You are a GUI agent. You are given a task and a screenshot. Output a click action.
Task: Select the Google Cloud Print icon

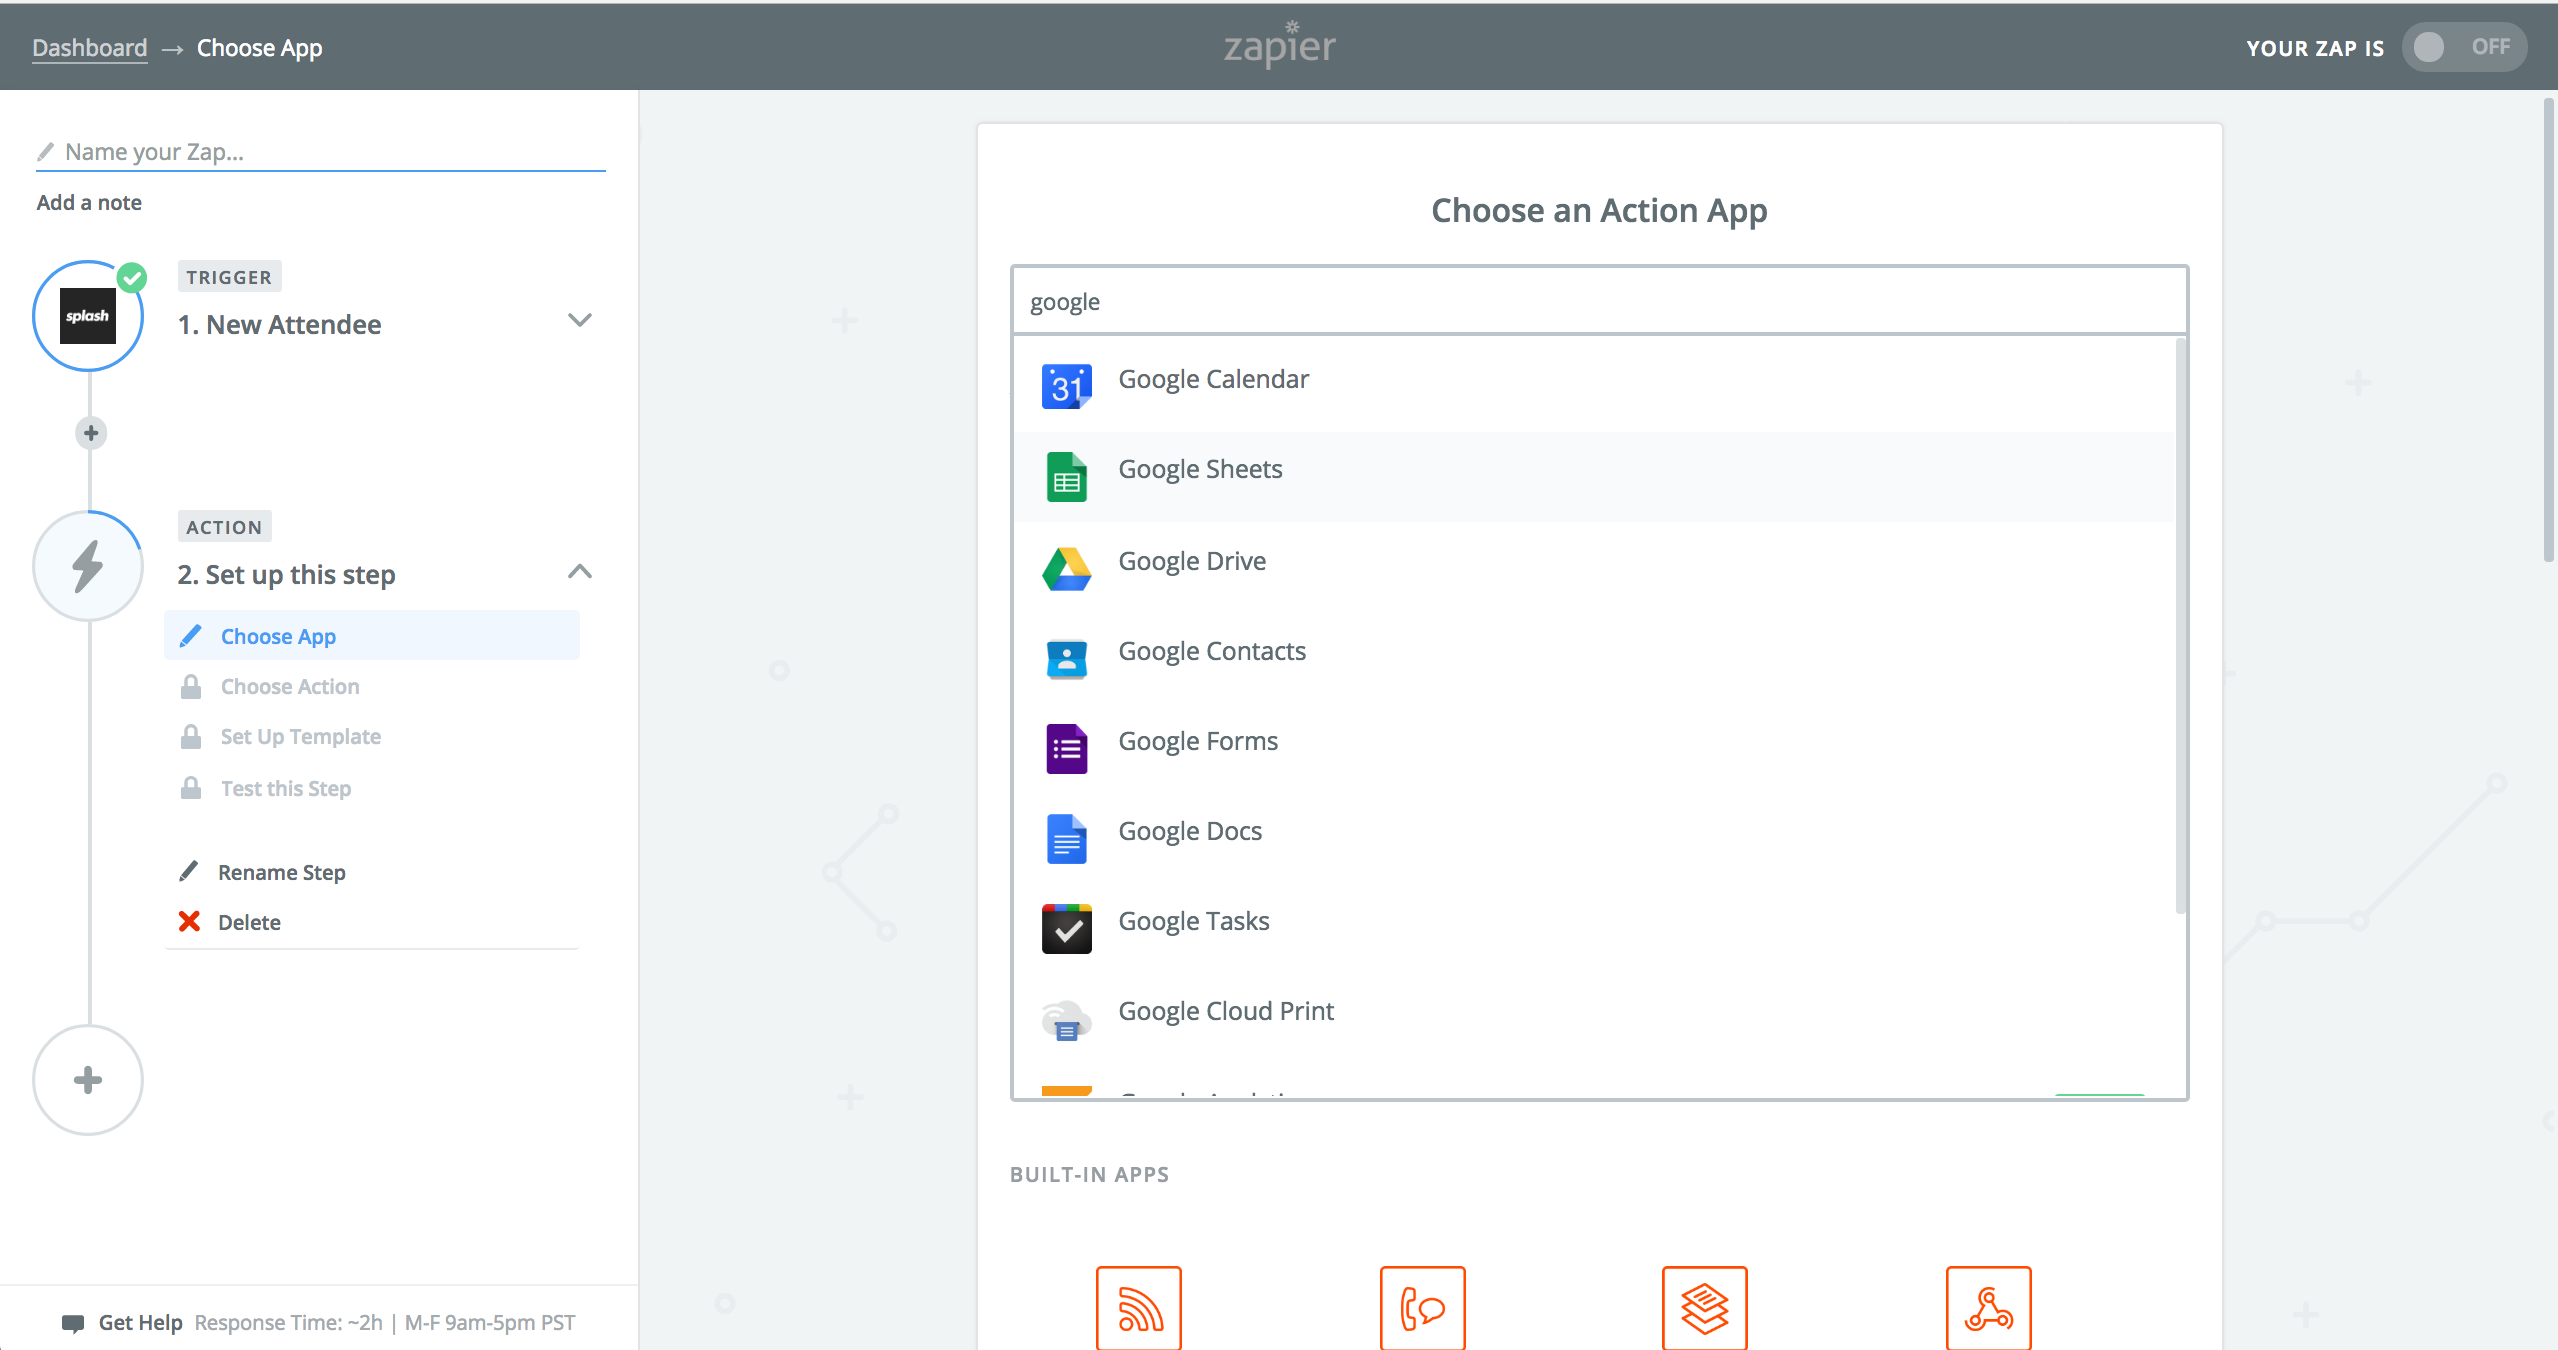[x=1066, y=1020]
